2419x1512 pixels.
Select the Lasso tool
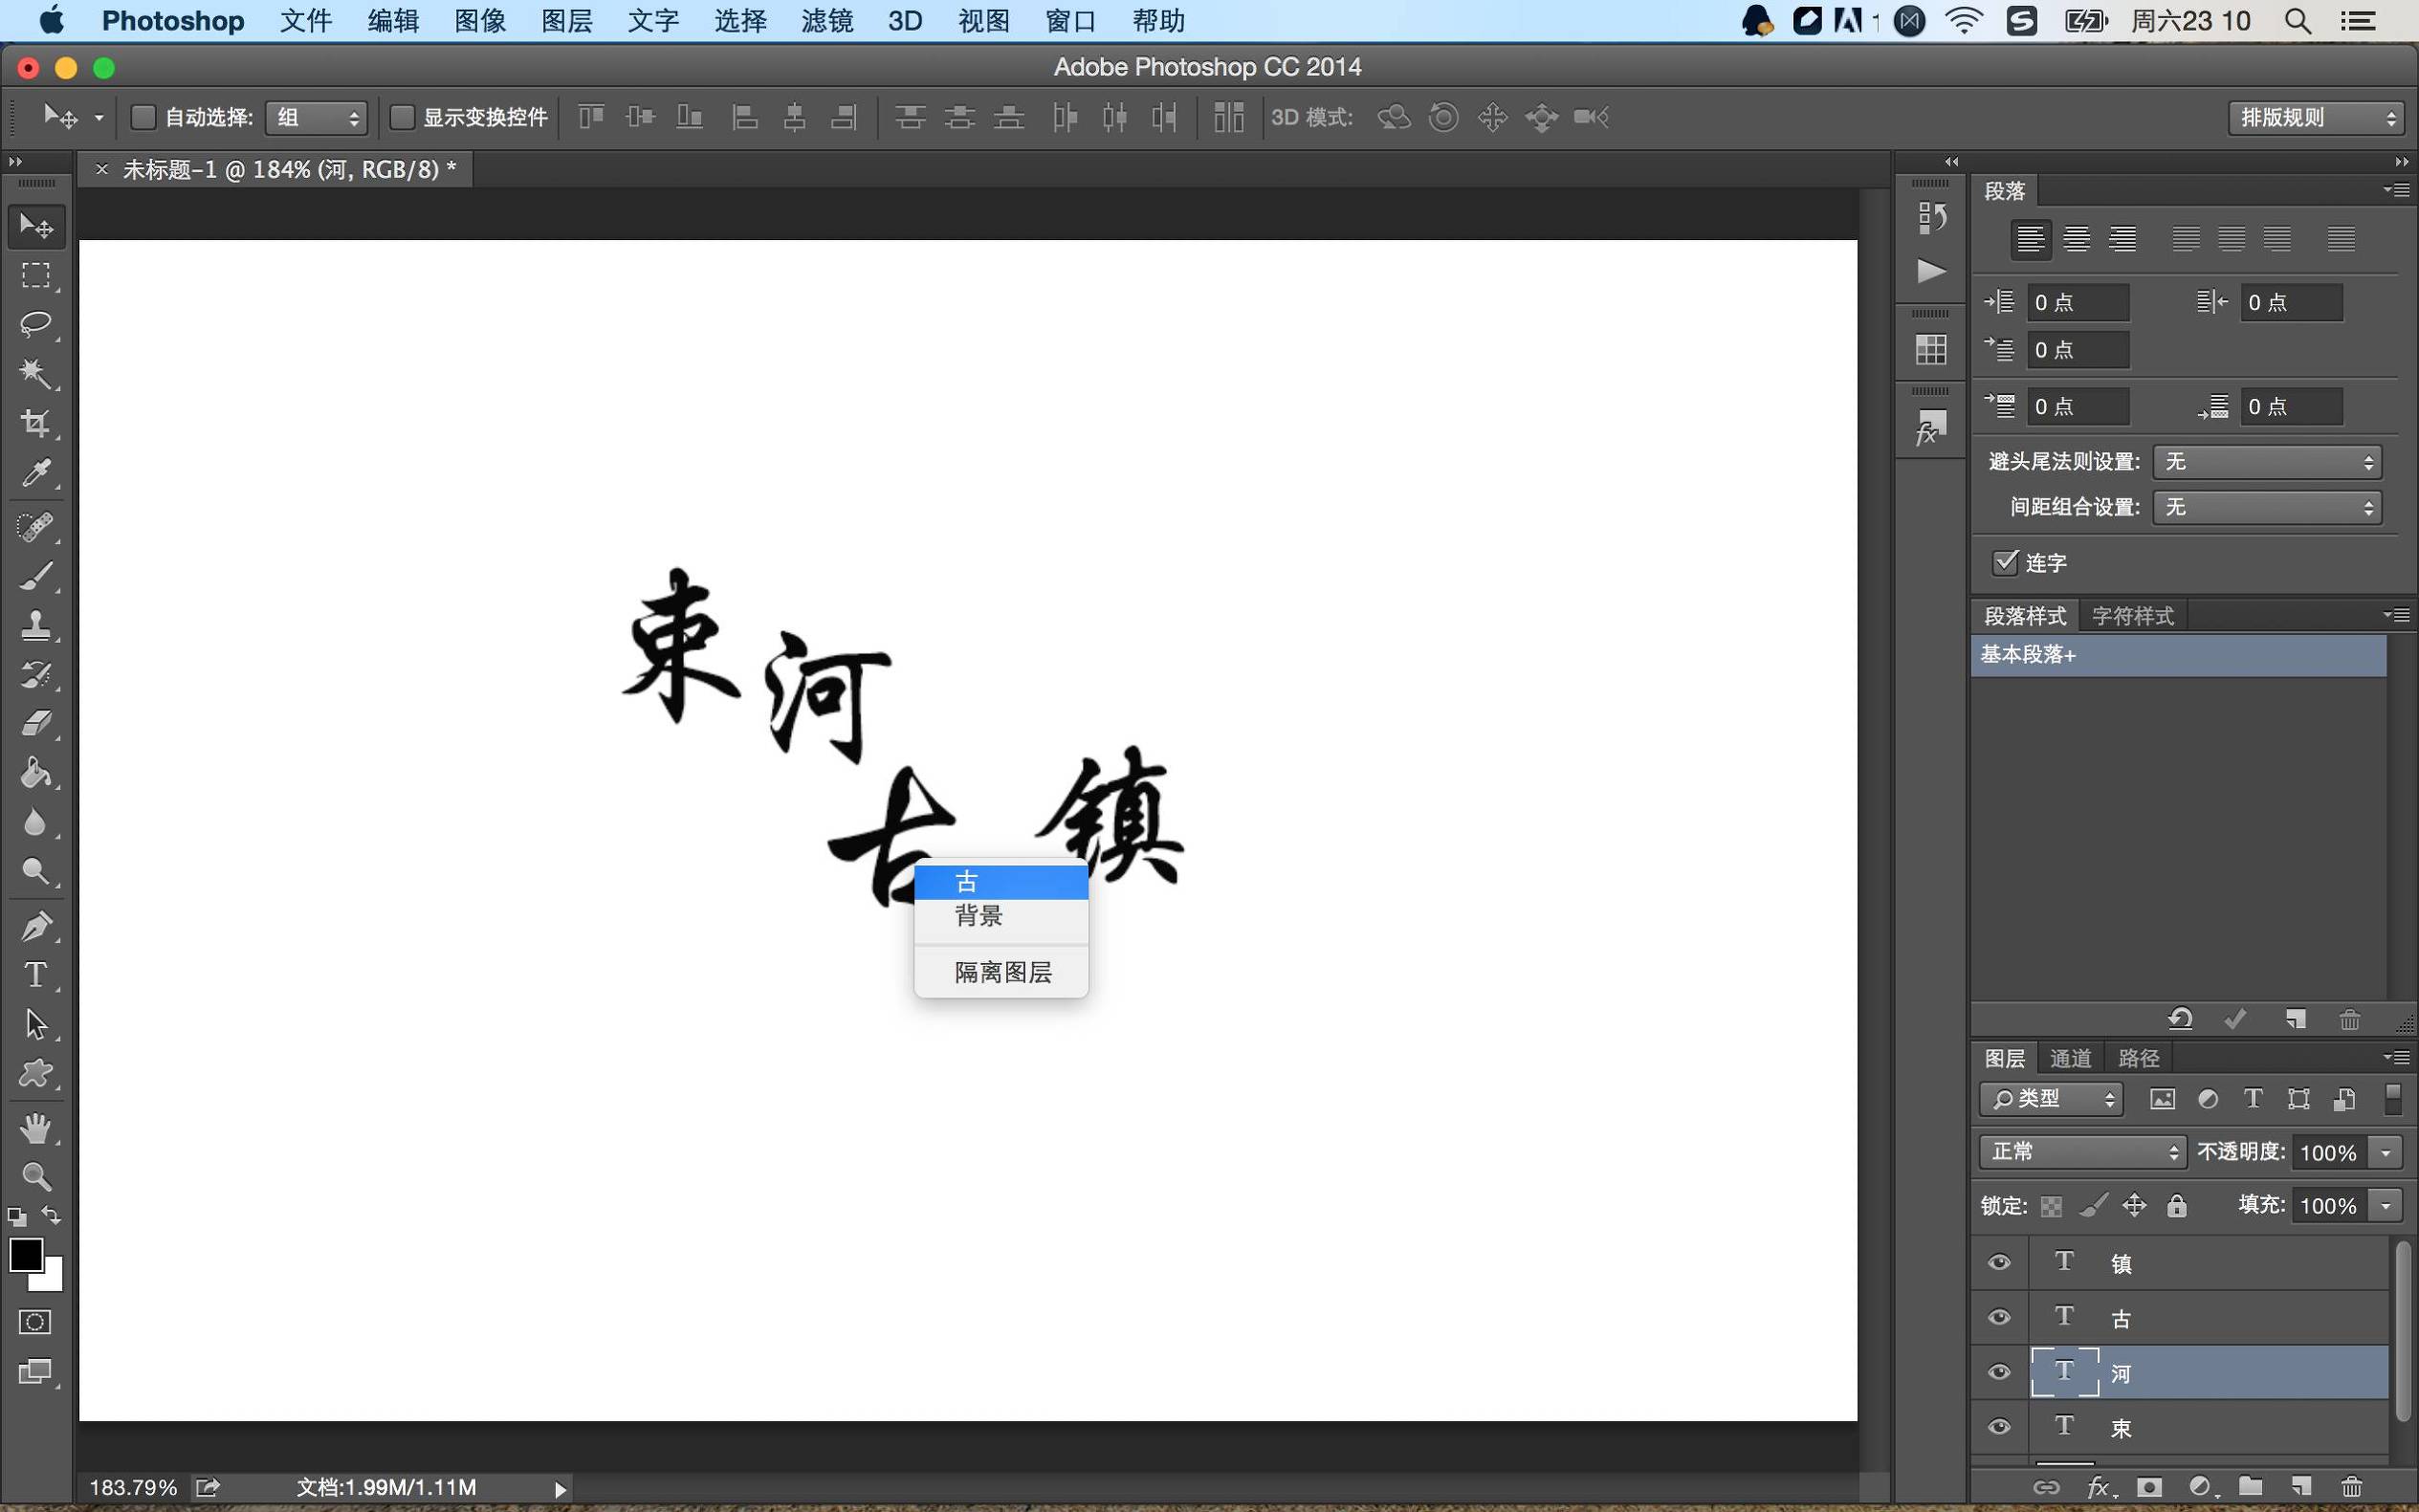36,324
